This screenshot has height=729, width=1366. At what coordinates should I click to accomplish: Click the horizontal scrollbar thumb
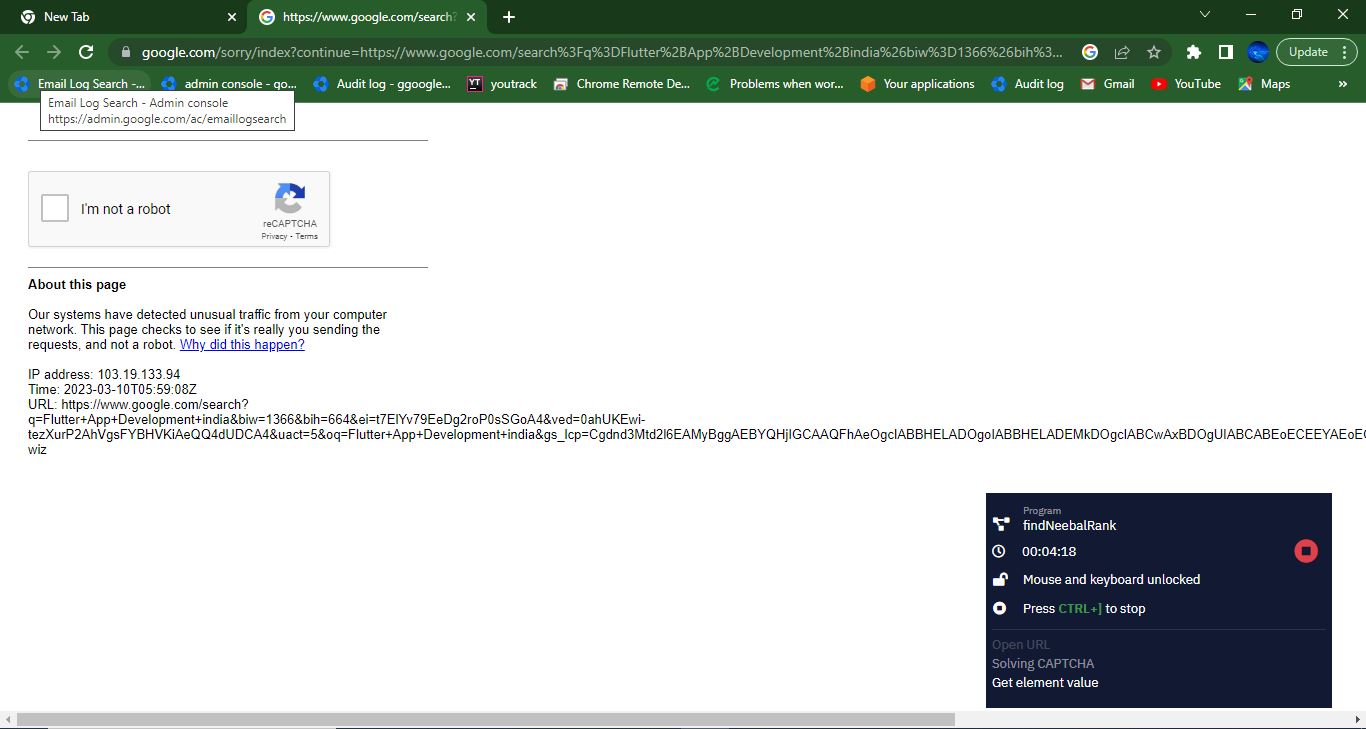click(x=485, y=720)
